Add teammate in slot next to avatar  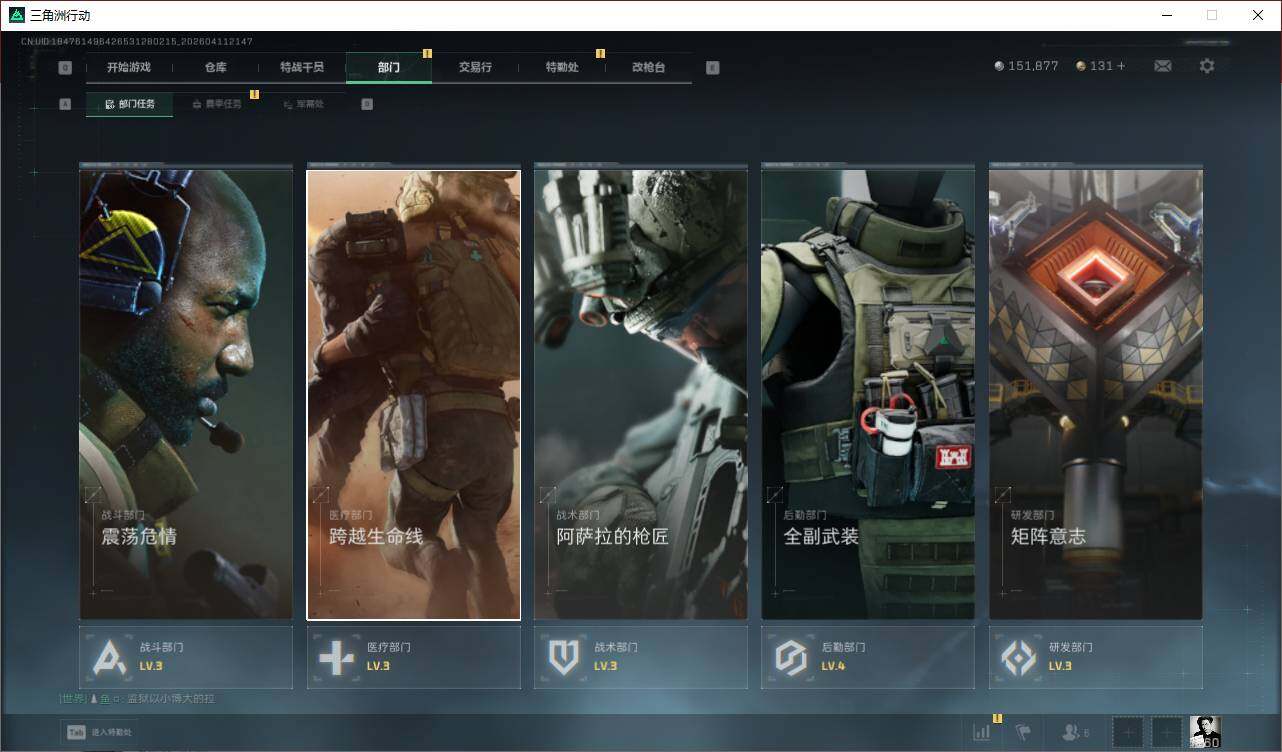coord(1166,732)
